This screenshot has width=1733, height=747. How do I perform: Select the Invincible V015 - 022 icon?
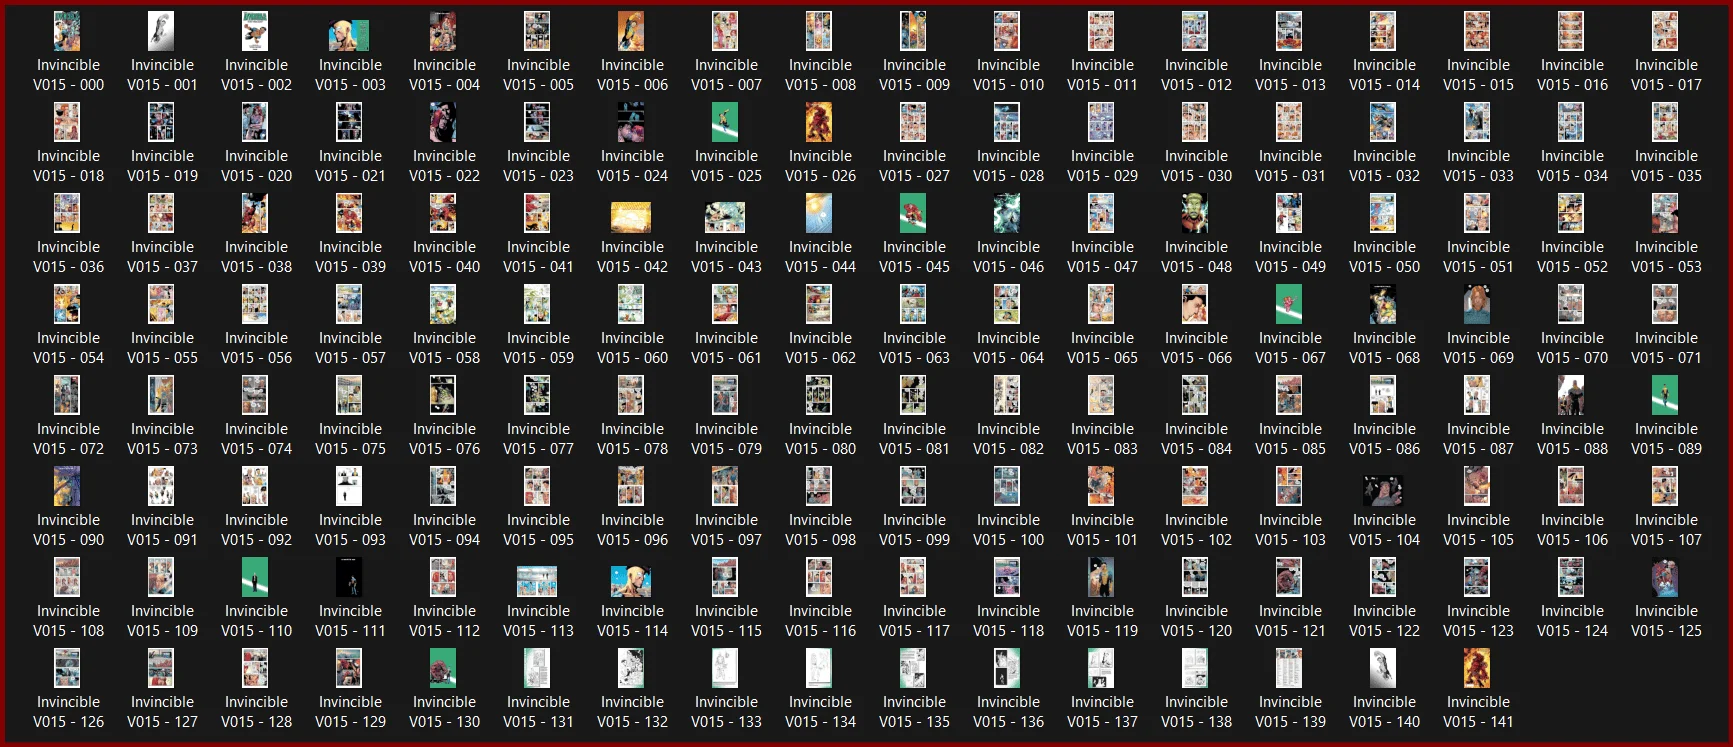443,123
